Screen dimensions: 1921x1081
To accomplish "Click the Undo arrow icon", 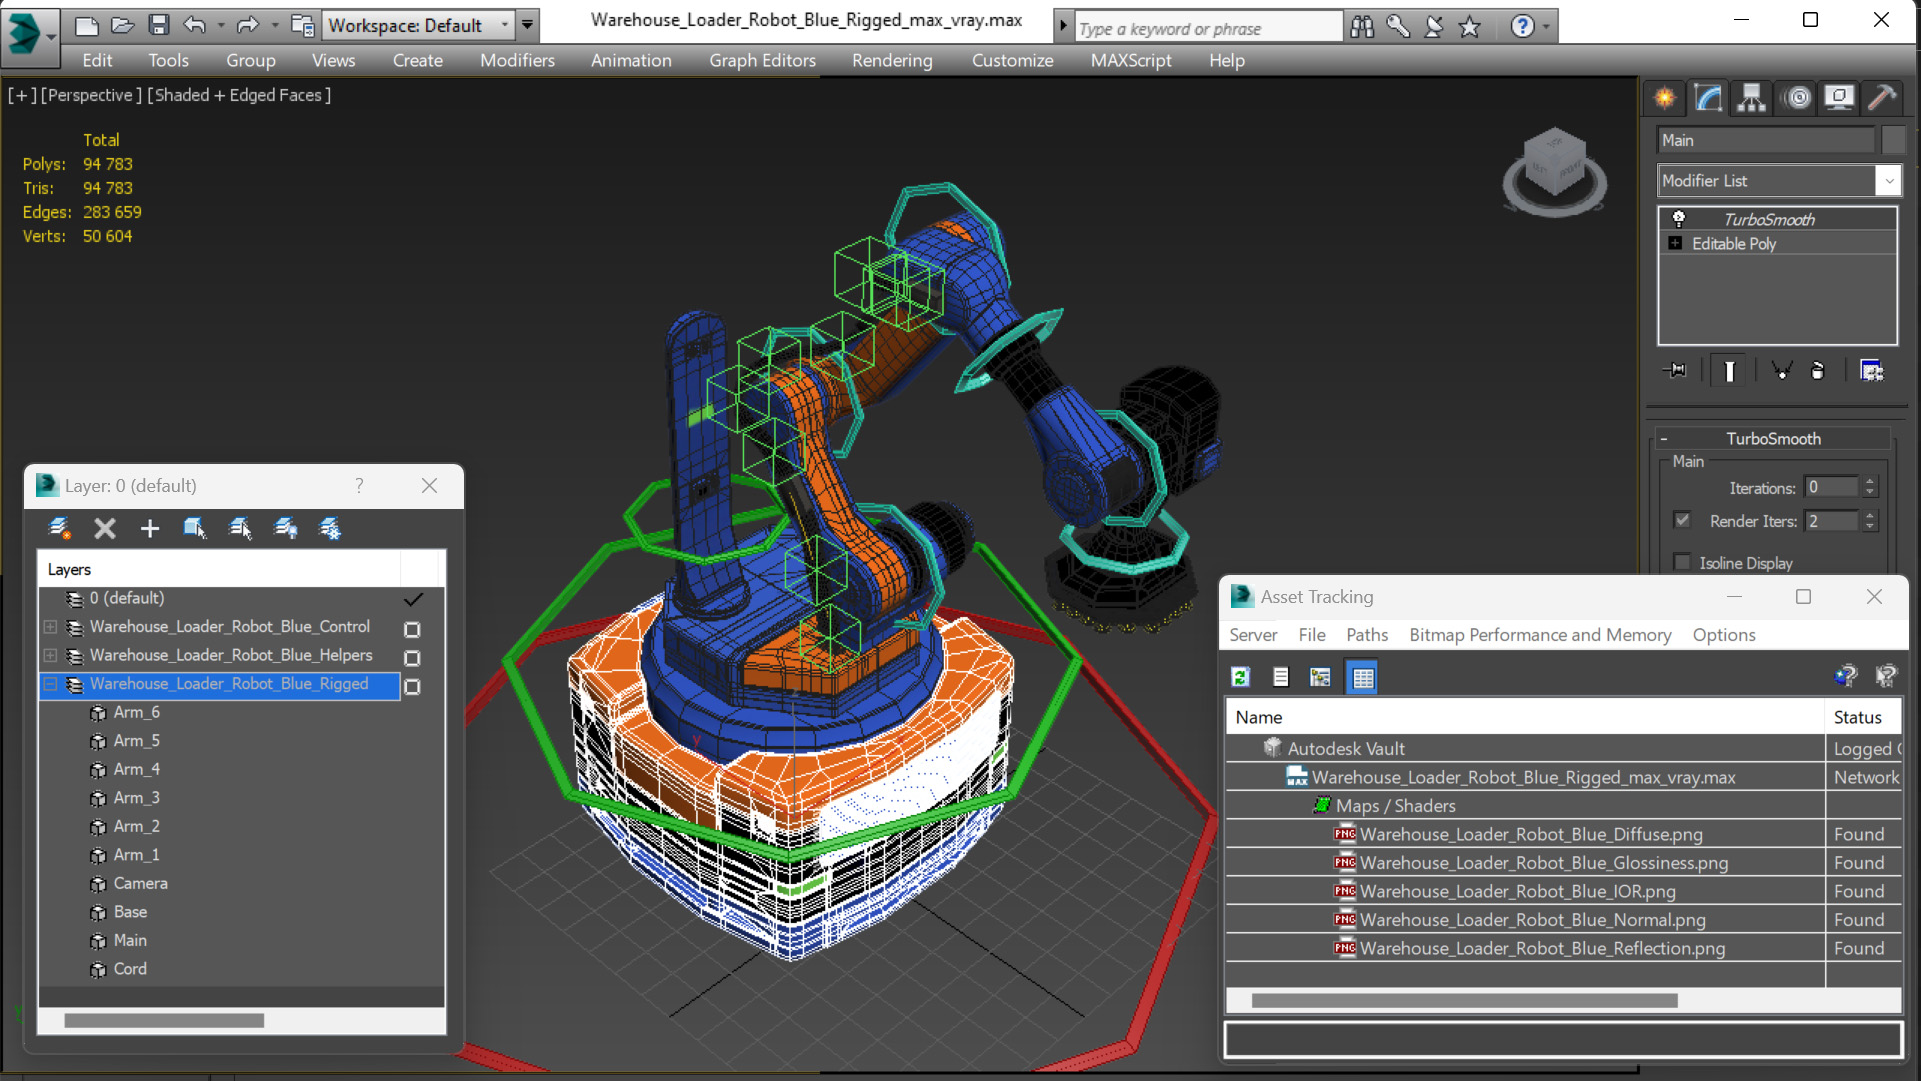I will pyautogui.click(x=195, y=25).
